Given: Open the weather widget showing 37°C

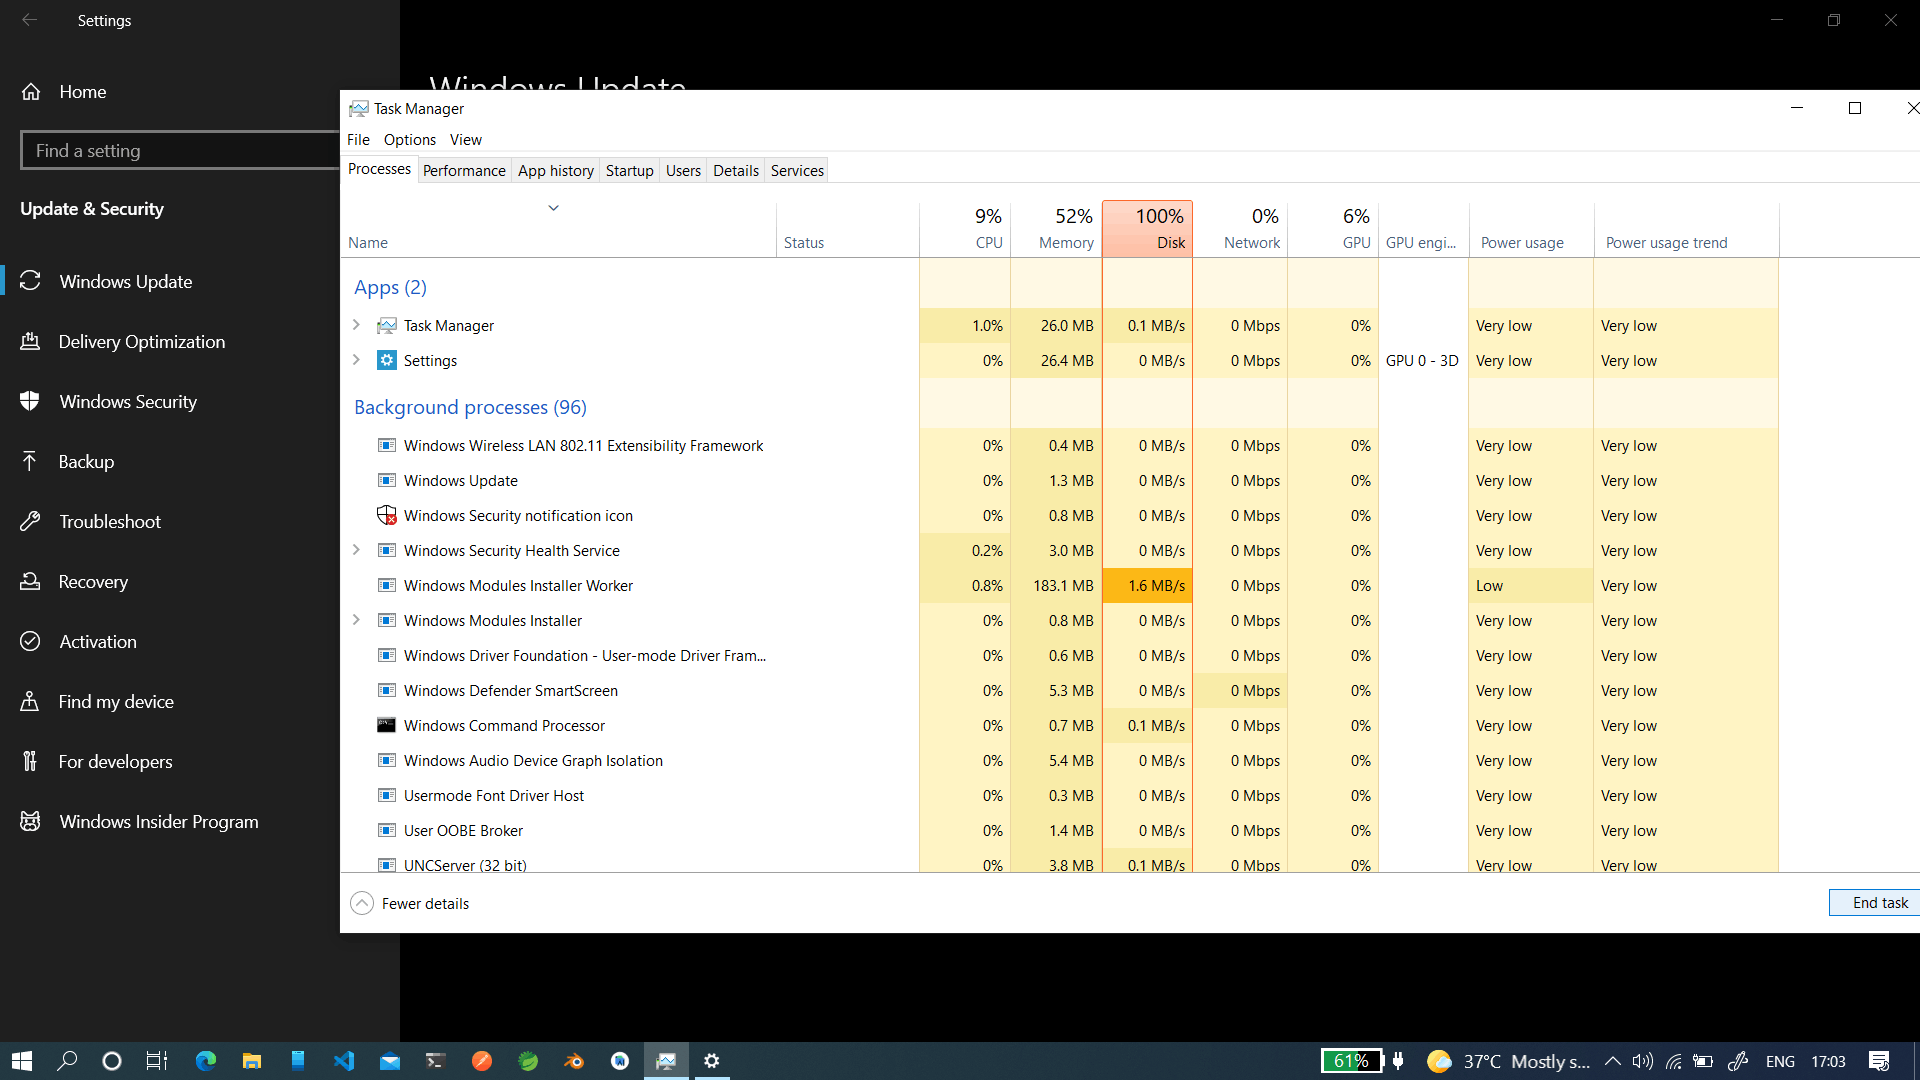Looking at the screenshot, I should (1509, 1061).
